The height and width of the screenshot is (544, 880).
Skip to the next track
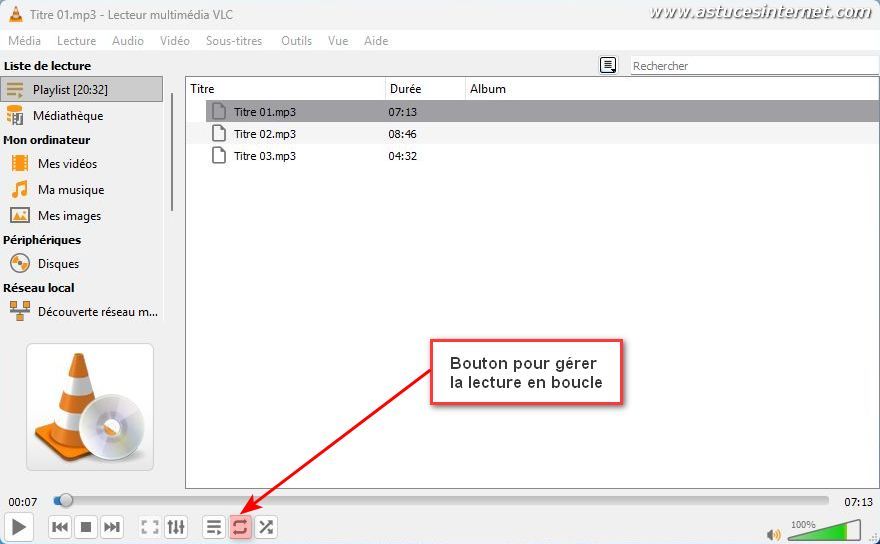[112, 527]
